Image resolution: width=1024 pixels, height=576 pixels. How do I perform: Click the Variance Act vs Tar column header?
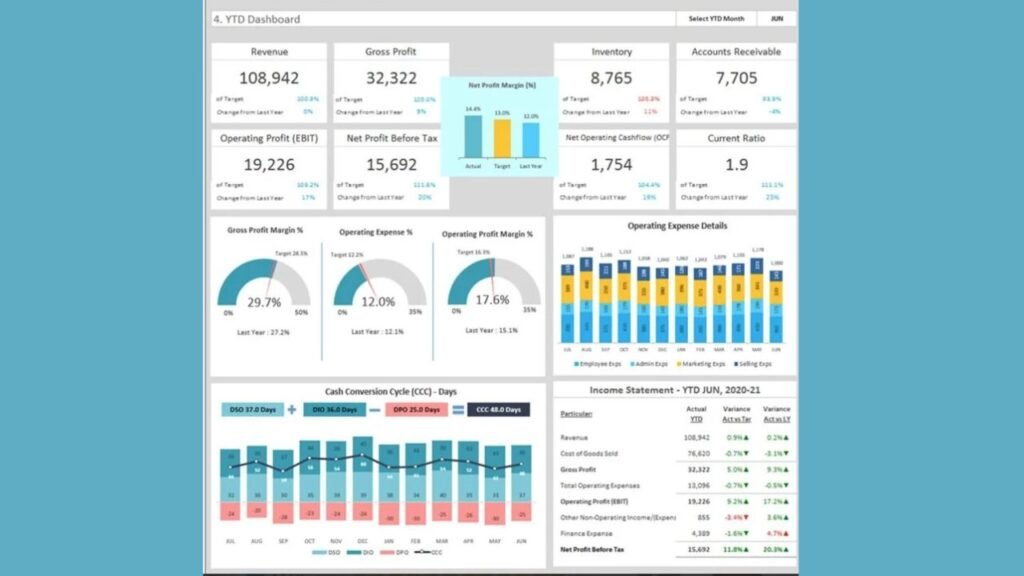point(737,414)
